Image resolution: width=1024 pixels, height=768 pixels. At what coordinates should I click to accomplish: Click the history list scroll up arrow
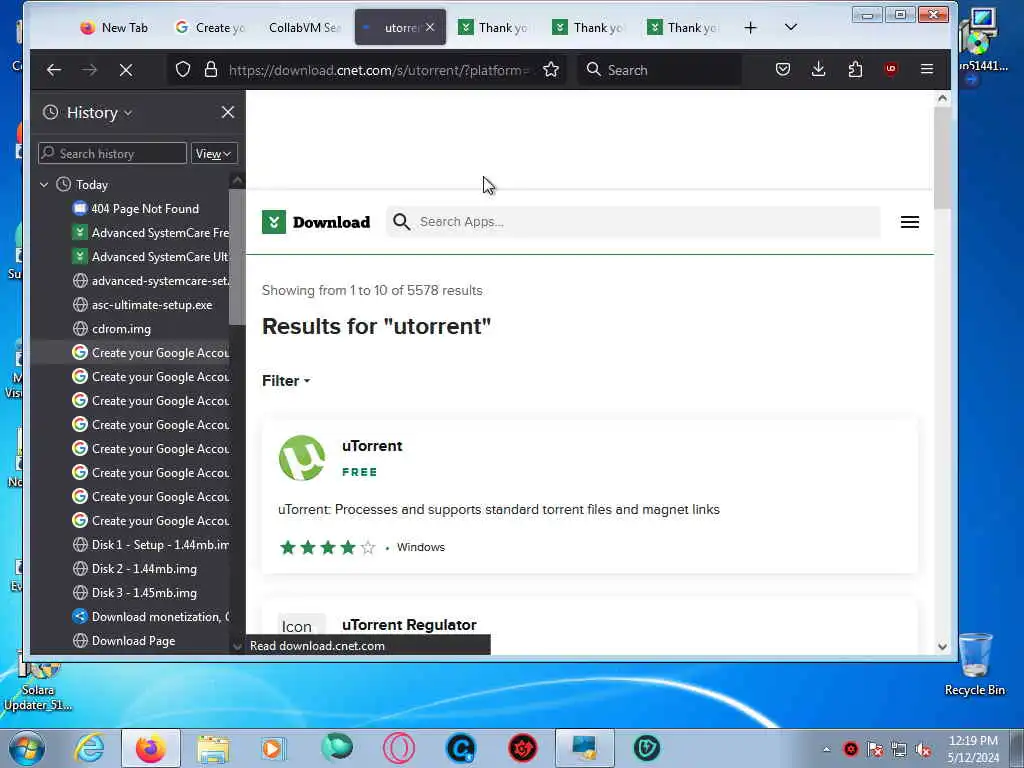point(237,180)
